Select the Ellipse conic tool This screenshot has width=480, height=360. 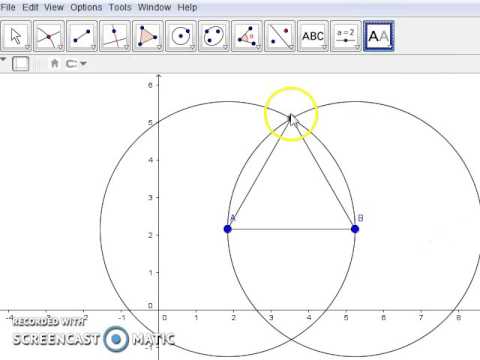click(x=214, y=36)
